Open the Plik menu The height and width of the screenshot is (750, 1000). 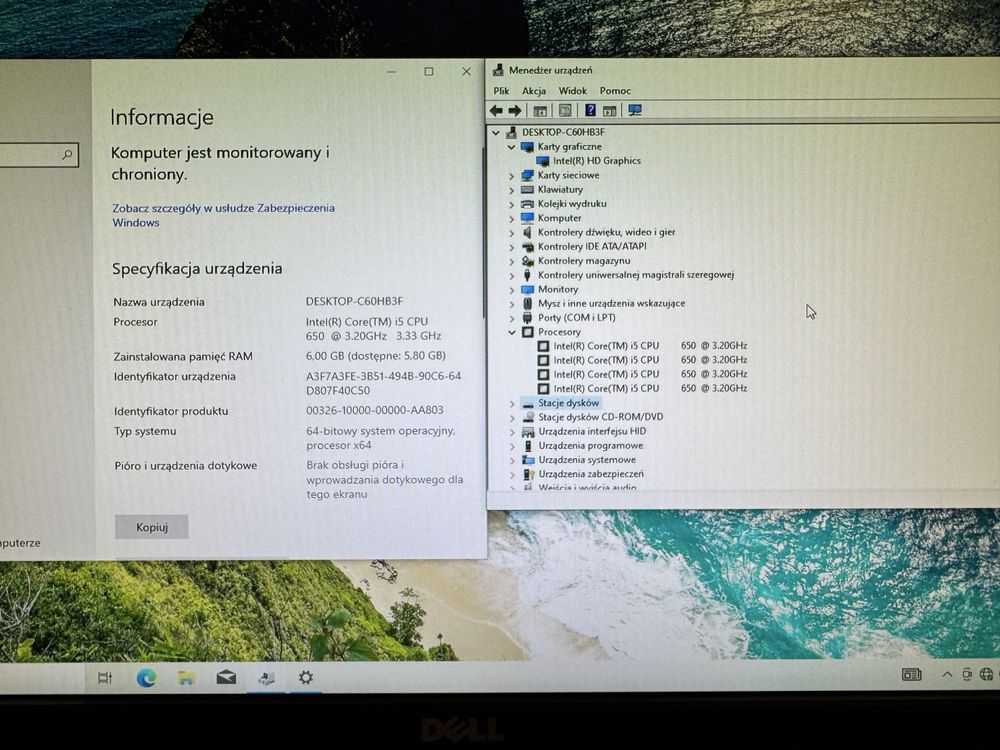pos(501,91)
